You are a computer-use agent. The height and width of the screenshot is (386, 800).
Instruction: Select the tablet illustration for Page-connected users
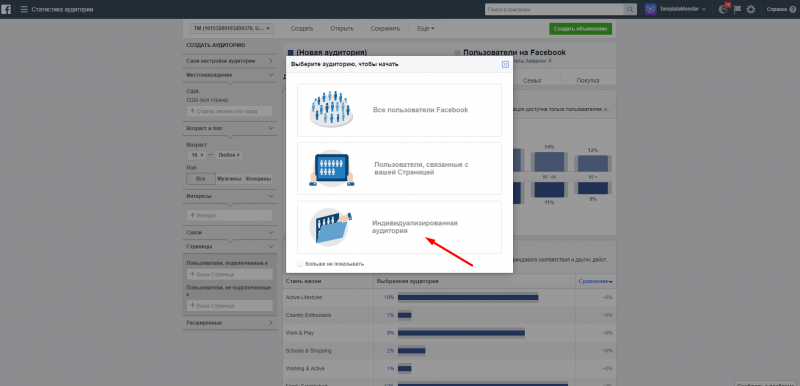click(x=331, y=168)
